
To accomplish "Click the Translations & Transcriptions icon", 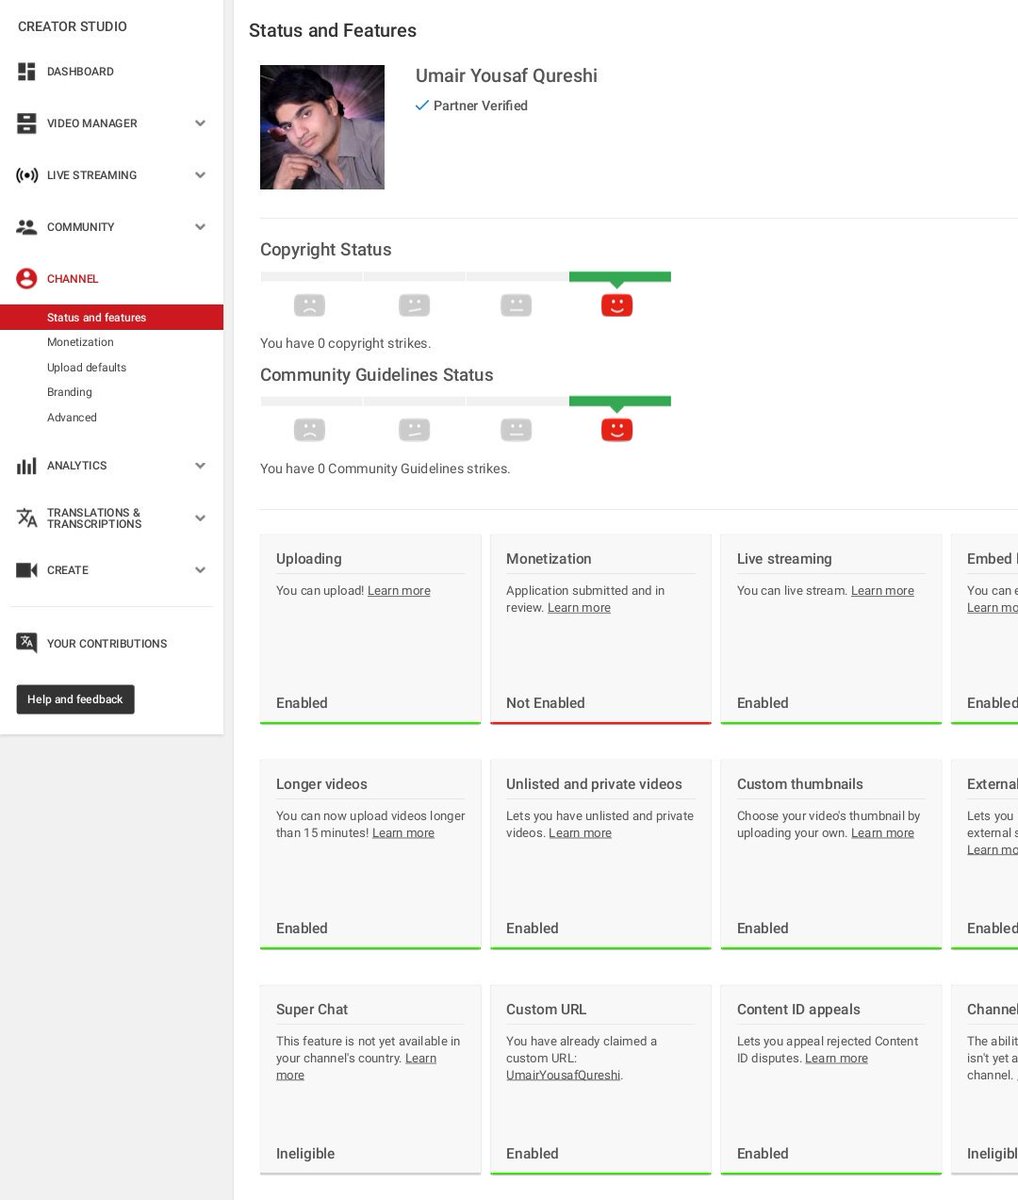I will coord(27,518).
